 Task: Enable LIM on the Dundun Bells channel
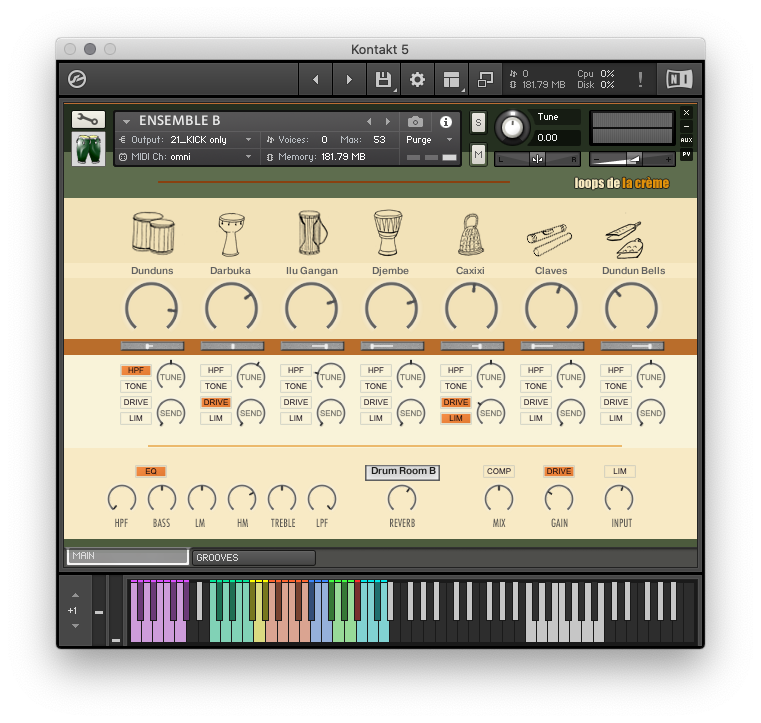coord(615,418)
